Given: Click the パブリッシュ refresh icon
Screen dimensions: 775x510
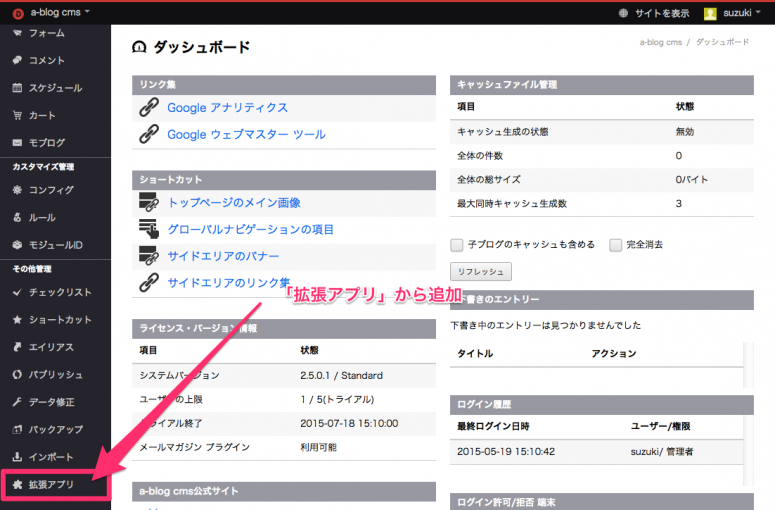Looking at the screenshot, I should coord(17,375).
